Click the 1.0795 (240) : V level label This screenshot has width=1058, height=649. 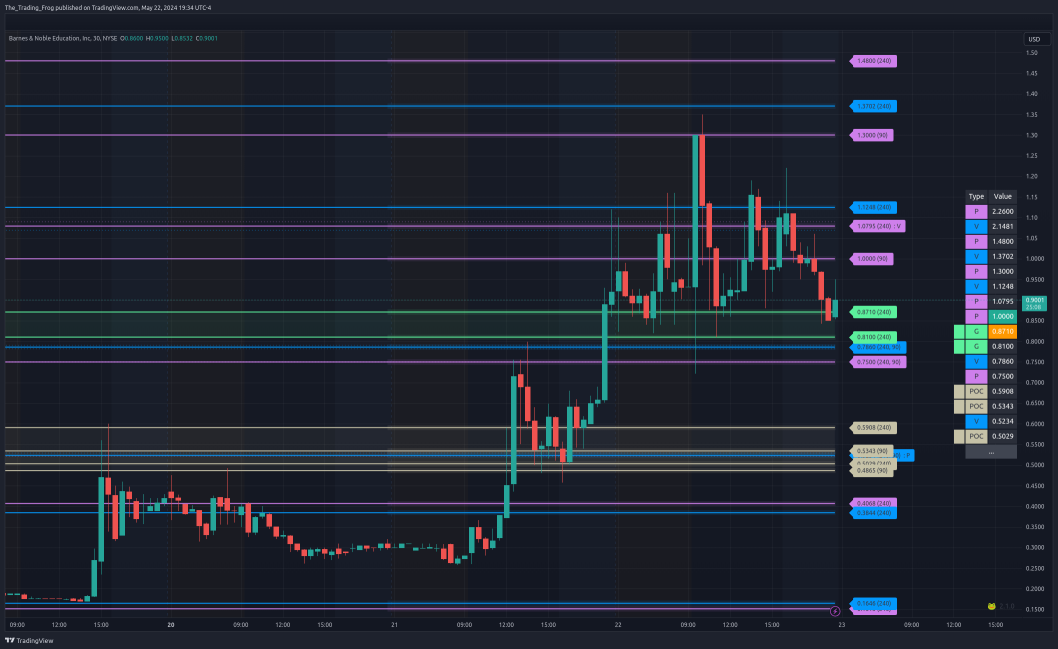[879, 226]
